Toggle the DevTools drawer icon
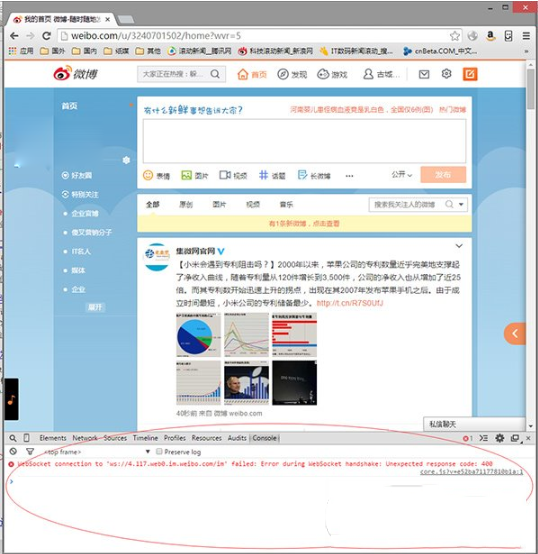Viewport: 538px width, 554px height. pos(483,438)
